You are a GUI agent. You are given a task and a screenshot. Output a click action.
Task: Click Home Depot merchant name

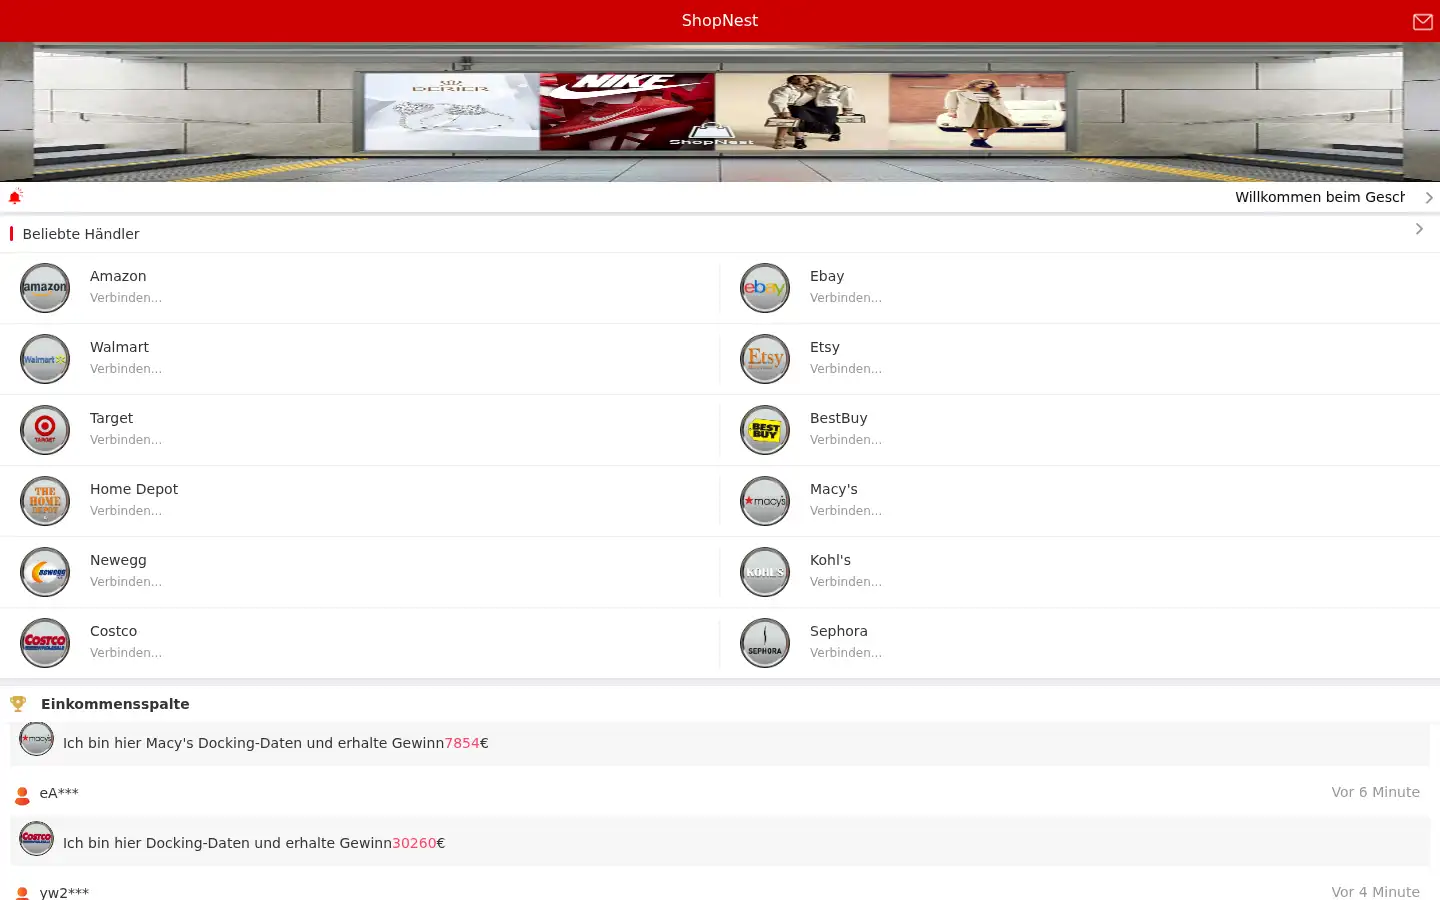pos(134,489)
